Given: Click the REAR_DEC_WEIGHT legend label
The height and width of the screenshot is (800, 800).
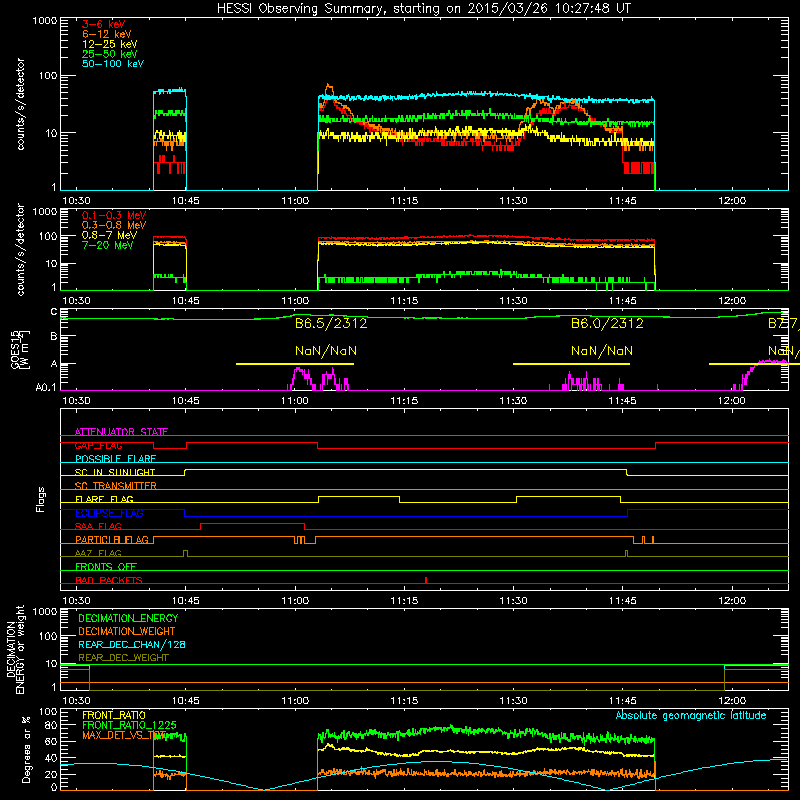Looking at the screenshot, I should click(123, 658).
